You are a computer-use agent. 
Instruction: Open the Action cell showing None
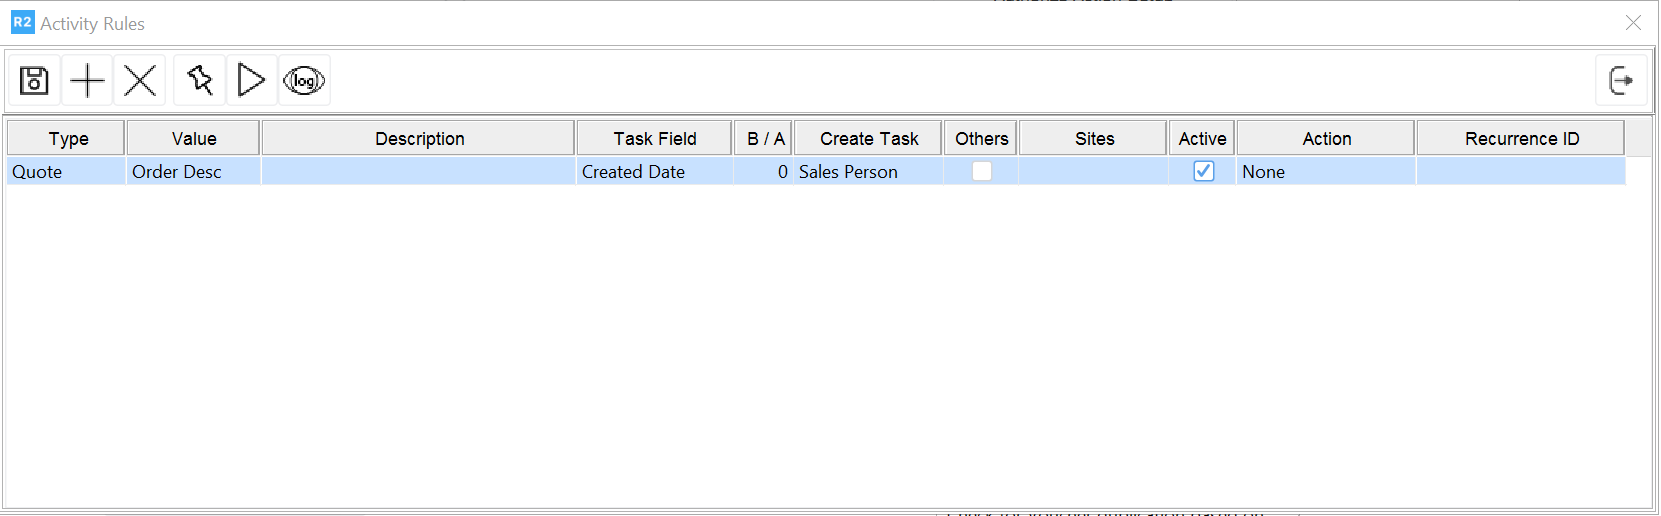[1325, 172]
